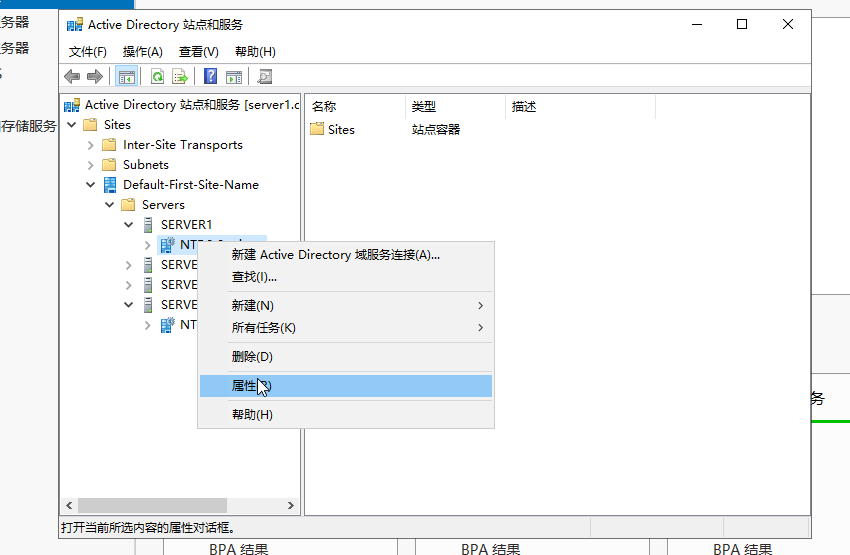Click the Subnets folder icon
This screenshot has height=555, width=850.
[x=109, y=164]
